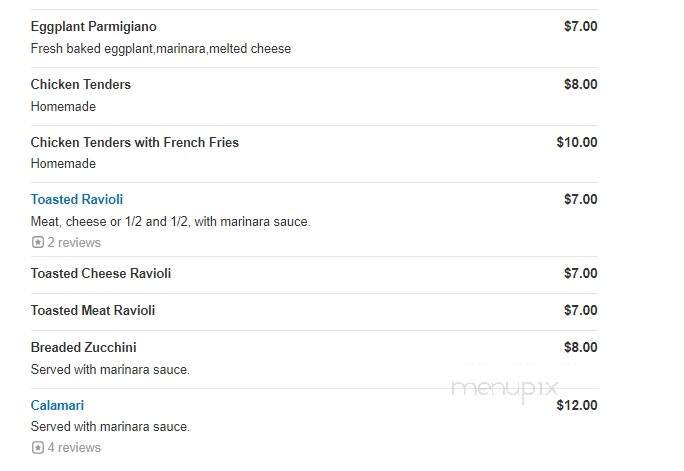The image size is (684, 471).
Task: View the 2 reviews for Toasted Ravioli
Action: [74, 243]
